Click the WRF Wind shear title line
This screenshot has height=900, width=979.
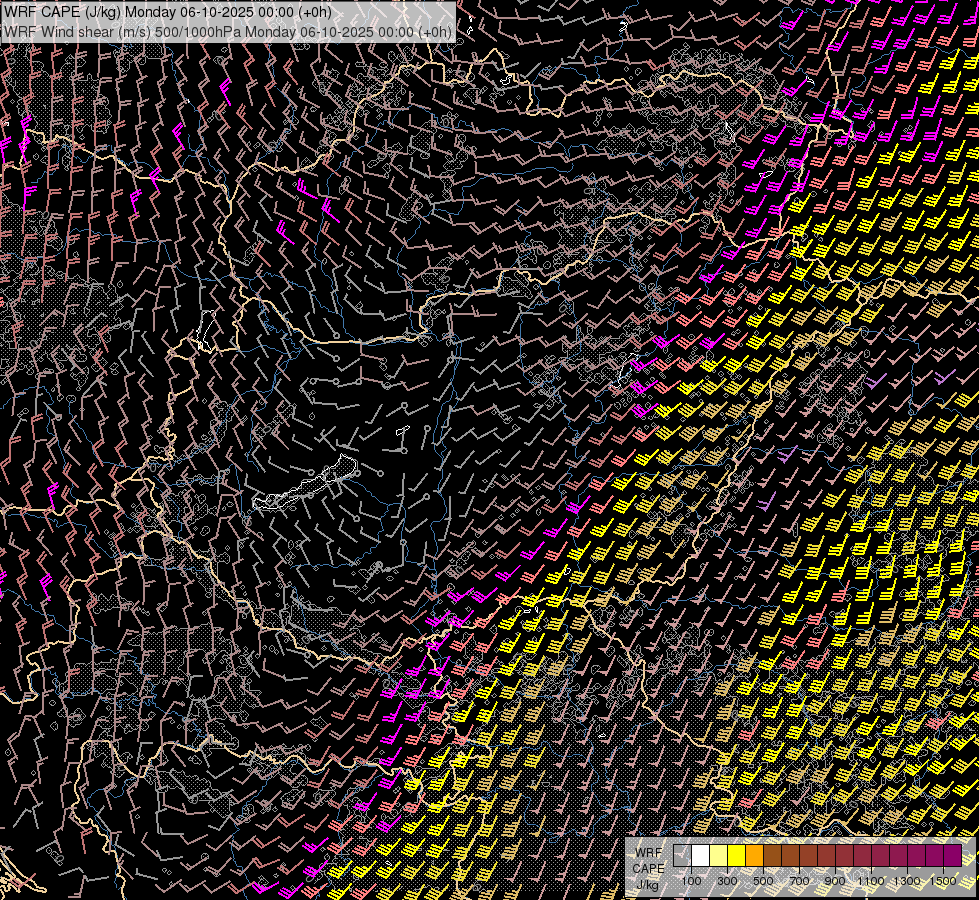pos(227,32)
